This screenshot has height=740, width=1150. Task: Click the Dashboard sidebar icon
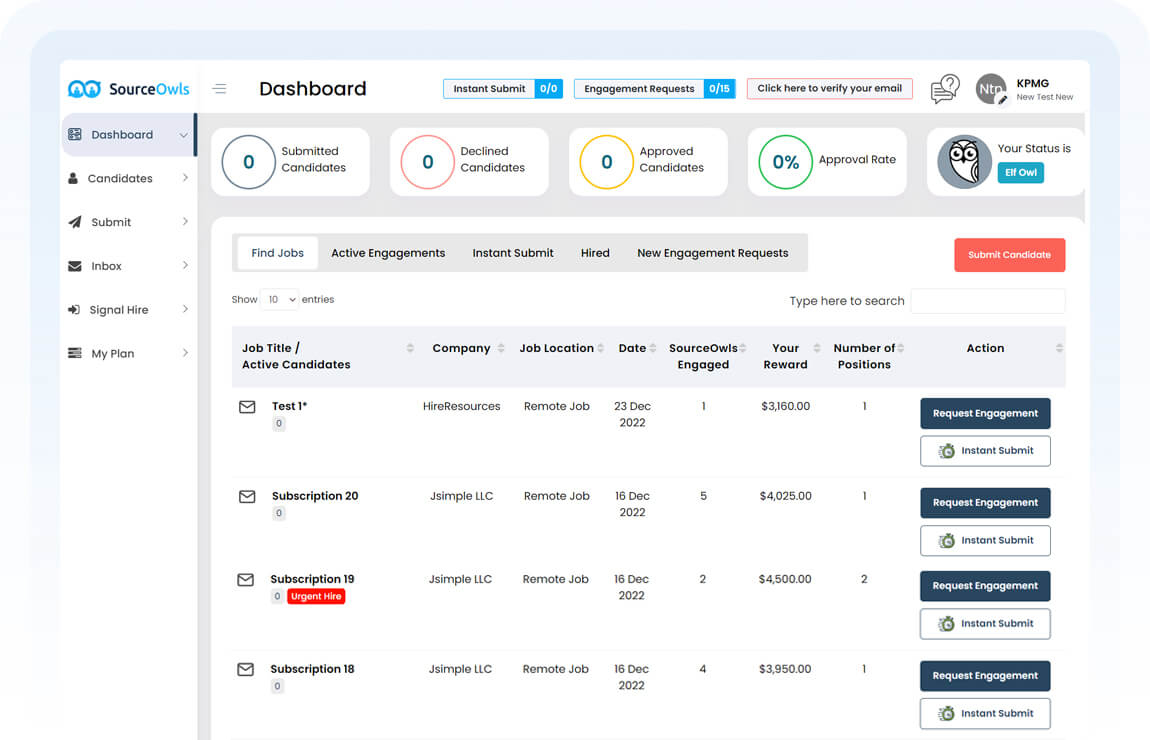click(x=75, y=134)
